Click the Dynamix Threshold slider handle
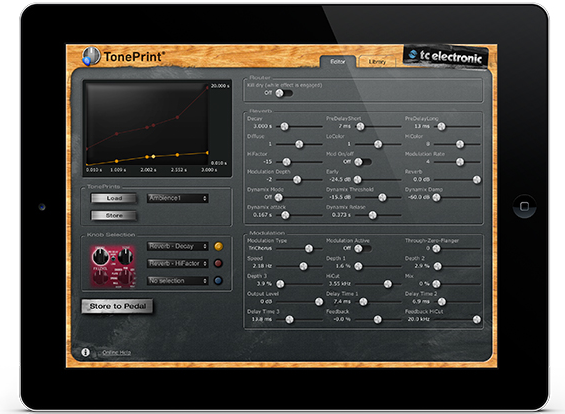Viewport: 565px width, 414px height. [x=382, y=197]
